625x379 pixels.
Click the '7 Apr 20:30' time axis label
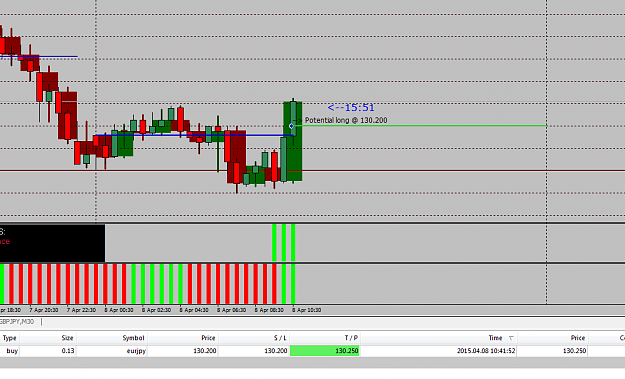(x=43, y=310)
